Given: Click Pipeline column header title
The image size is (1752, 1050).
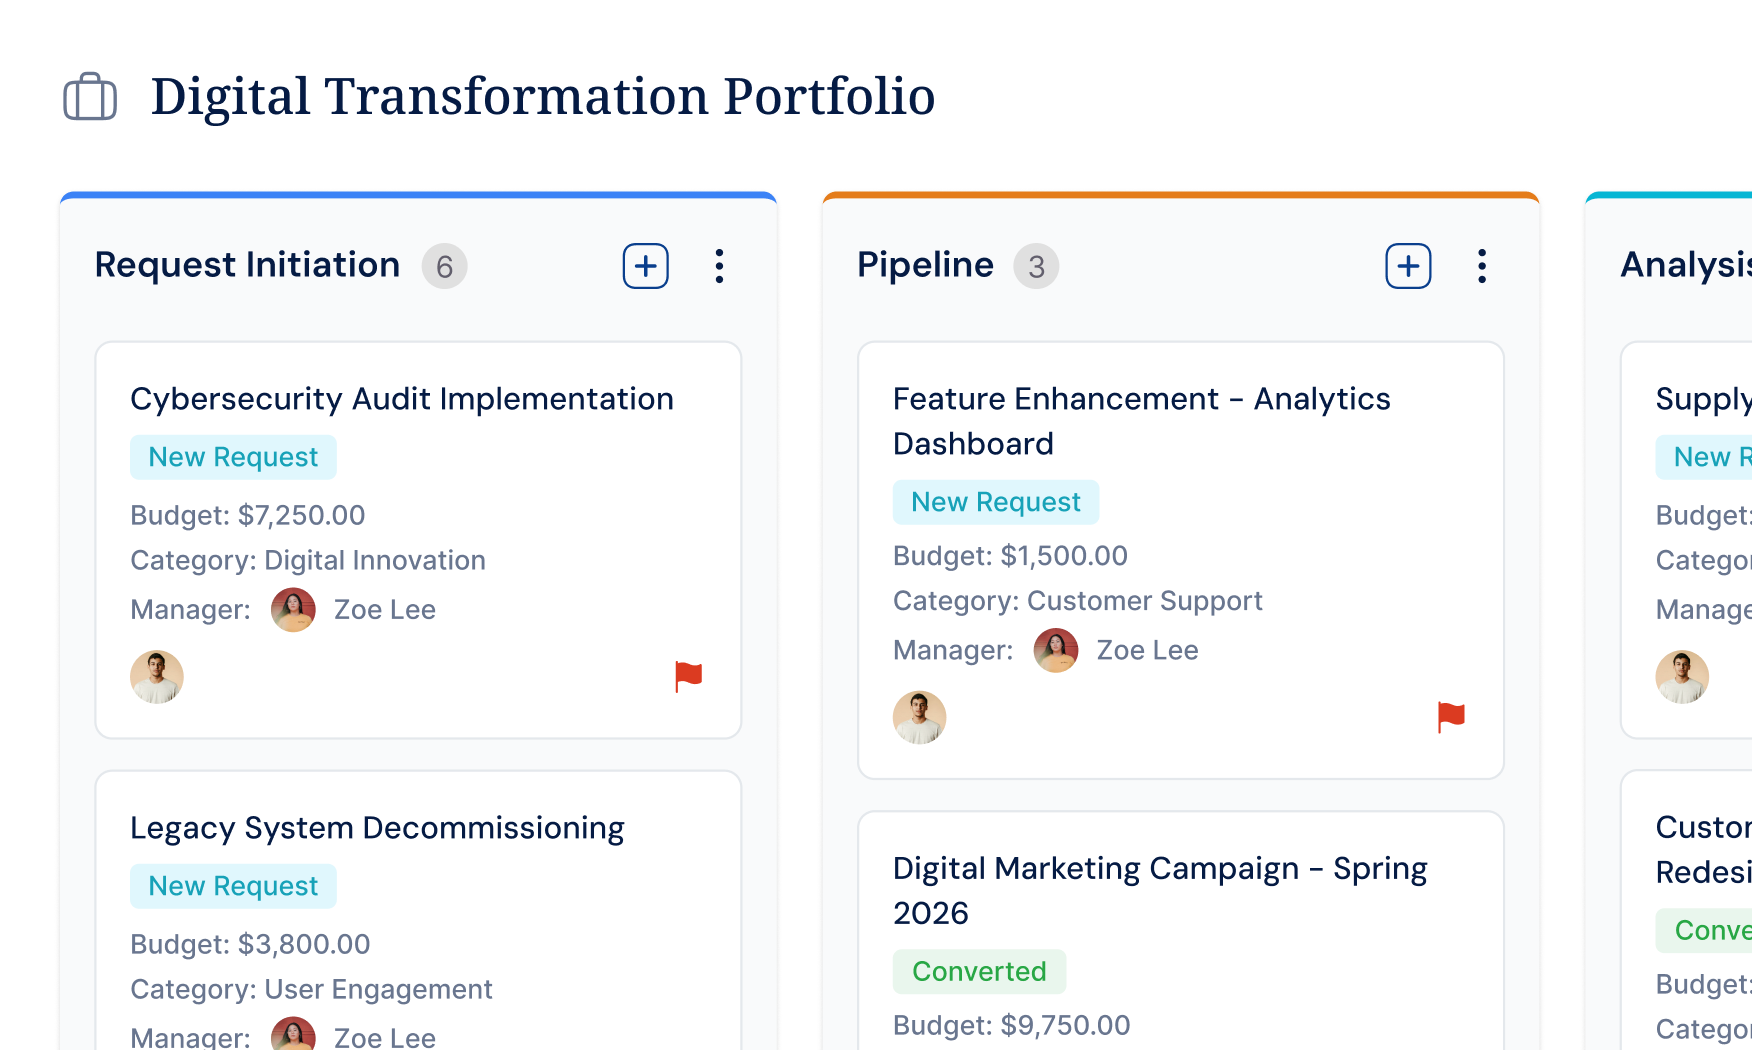Looking at the screenshot, I should pyautogui.click(x=926, y=265).
